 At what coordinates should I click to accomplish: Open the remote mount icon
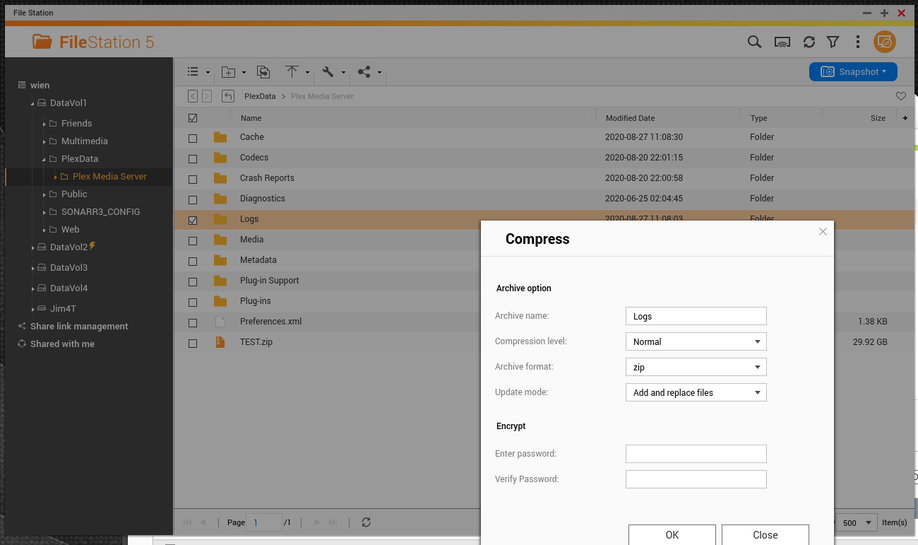[x=782, y=42]
